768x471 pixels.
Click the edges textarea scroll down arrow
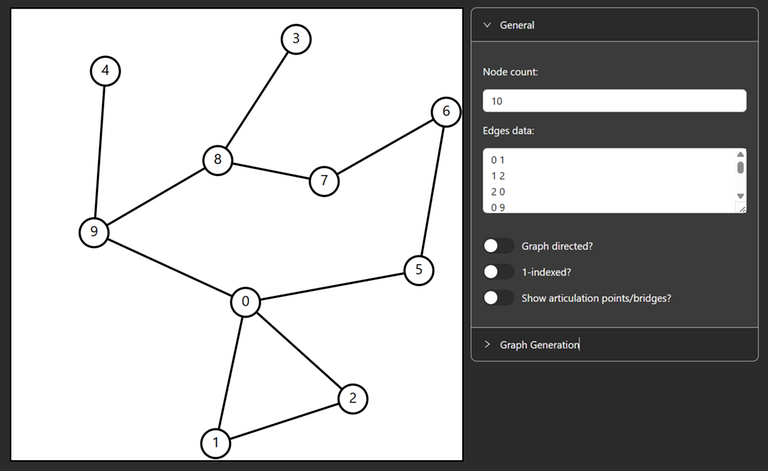click(741, 196)
